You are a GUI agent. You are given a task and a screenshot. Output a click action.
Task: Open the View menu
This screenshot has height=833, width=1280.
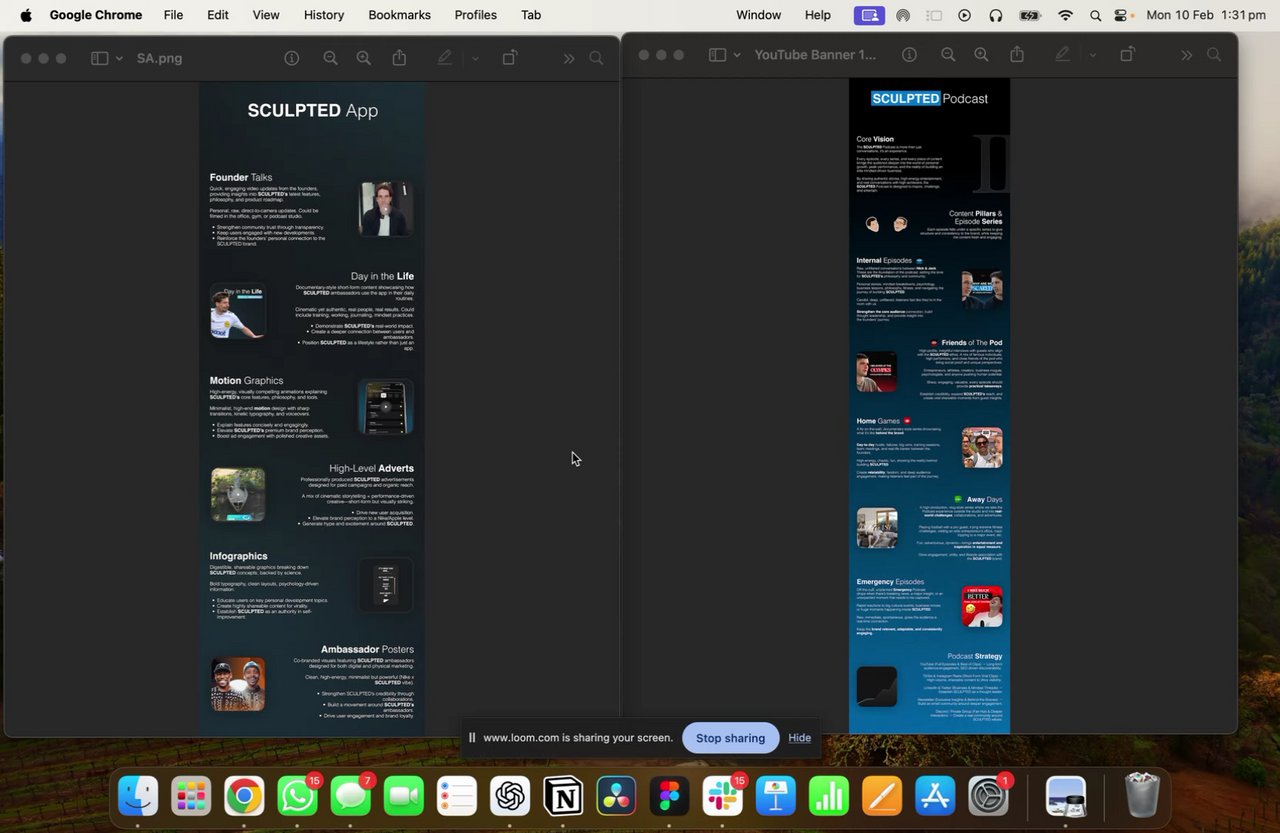coord(266,15)
